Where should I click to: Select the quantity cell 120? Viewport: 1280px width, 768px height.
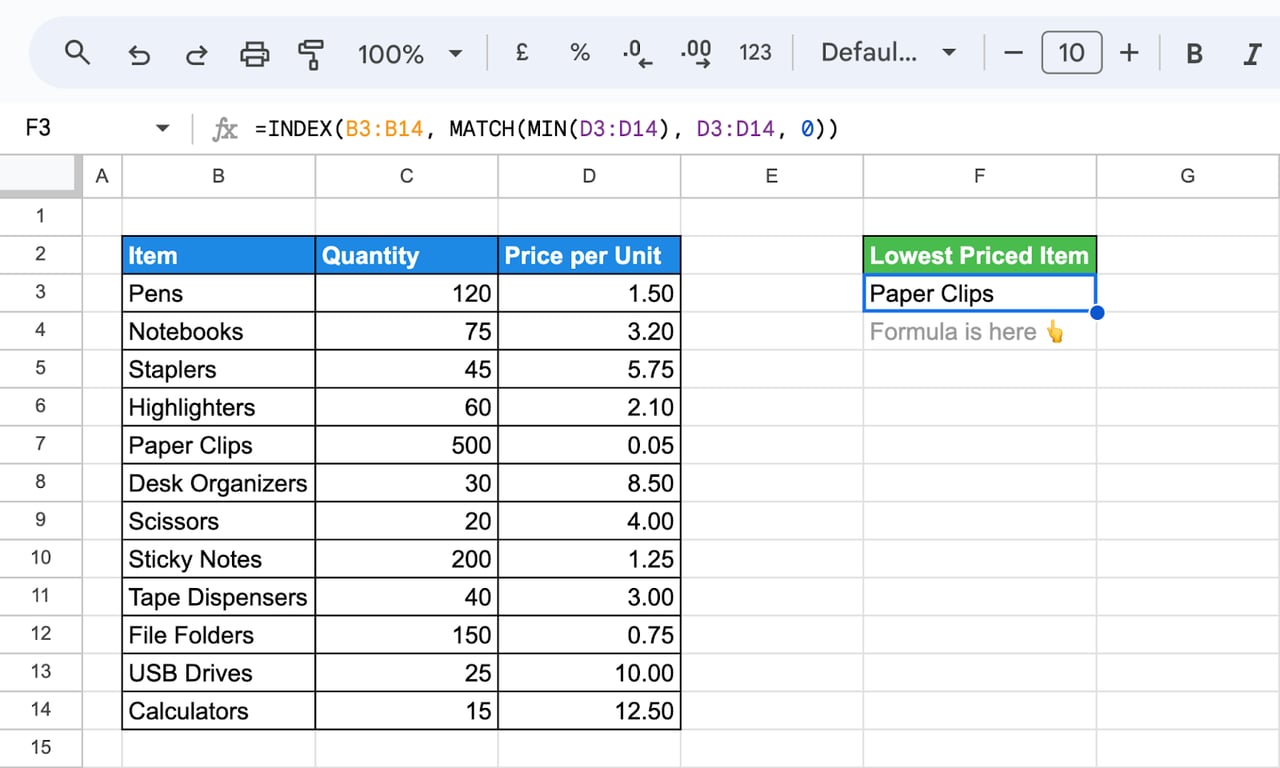406,293
